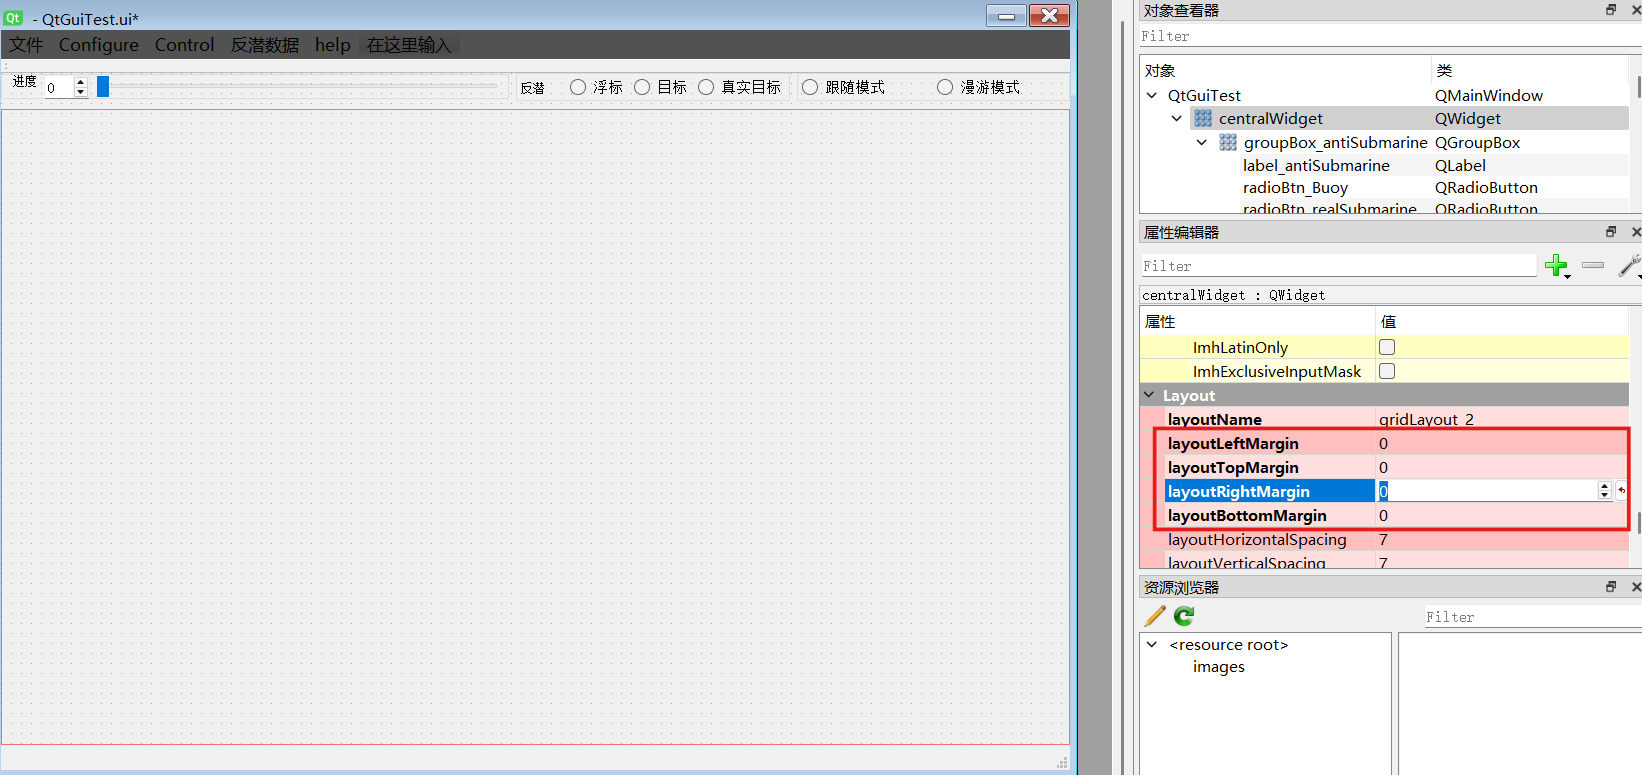Image resolution: width=1642 pixels, height=775 pixels.
Task: Click the green plus add property icon
Action: 1556,265
